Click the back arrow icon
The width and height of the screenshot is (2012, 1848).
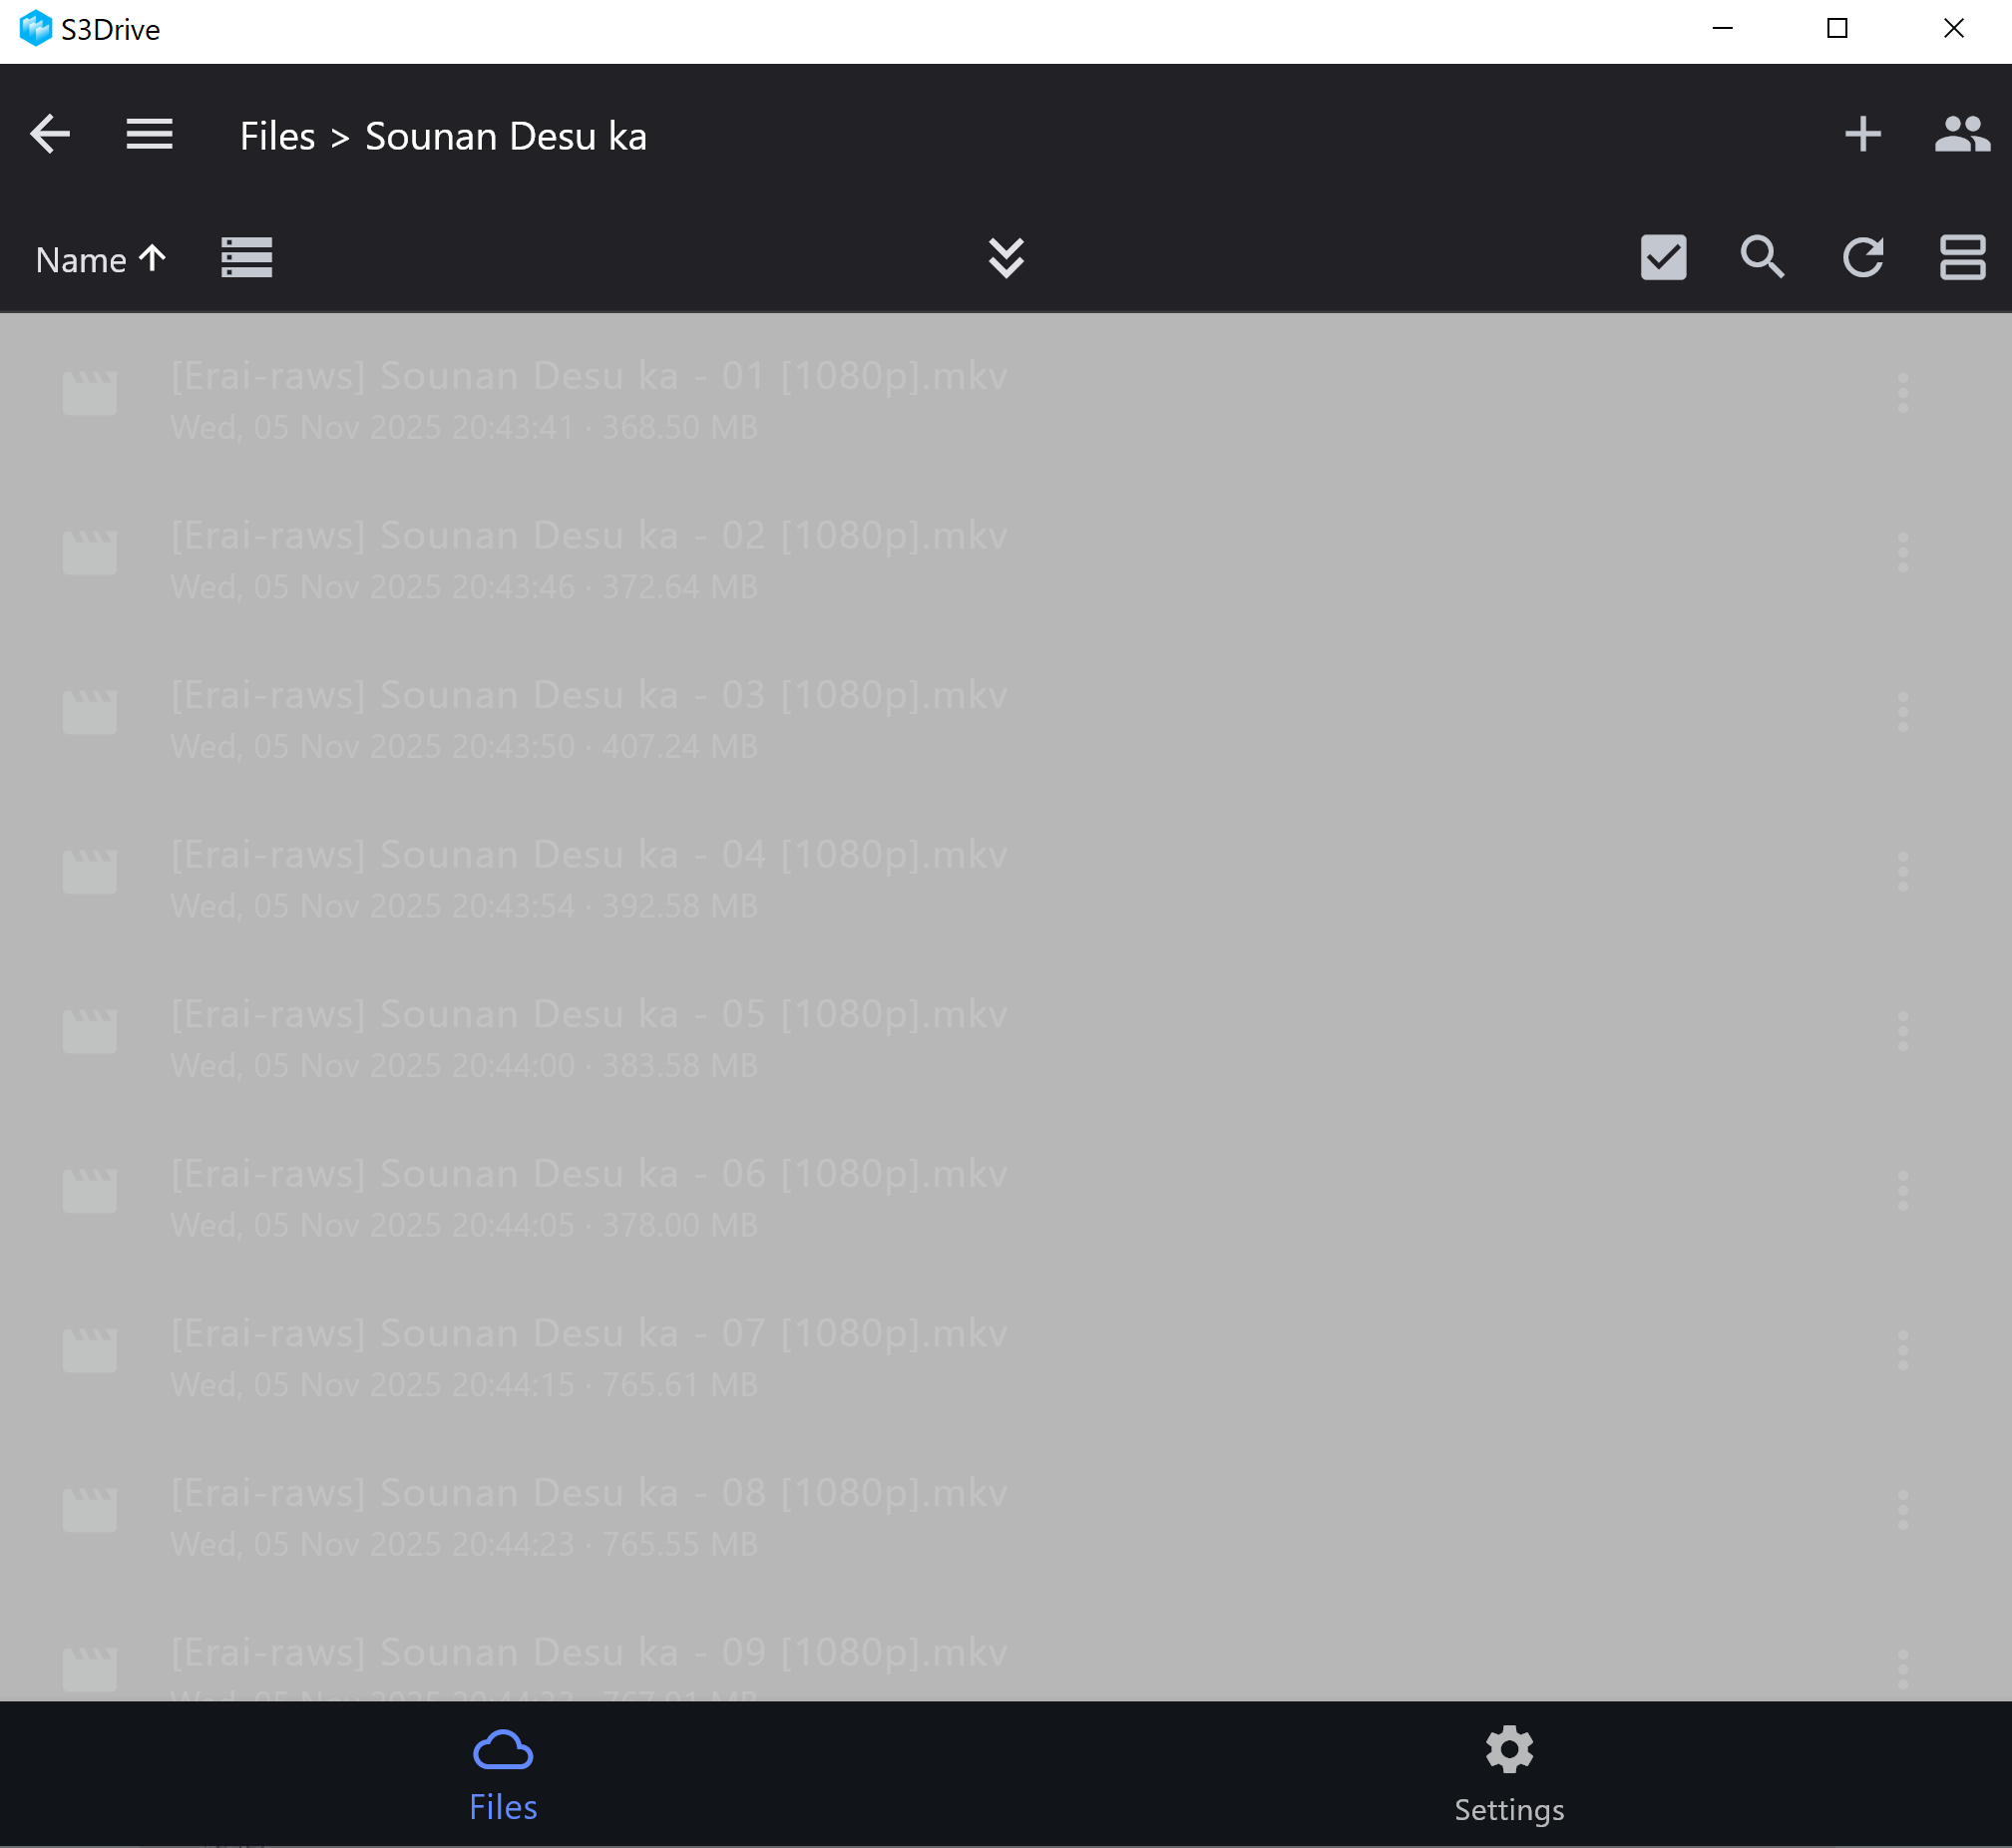(49, 134)
